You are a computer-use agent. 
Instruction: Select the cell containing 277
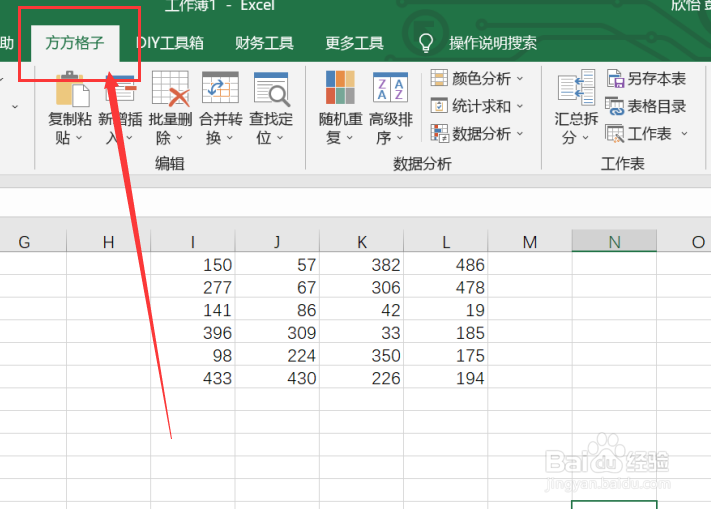click(193, 286)
